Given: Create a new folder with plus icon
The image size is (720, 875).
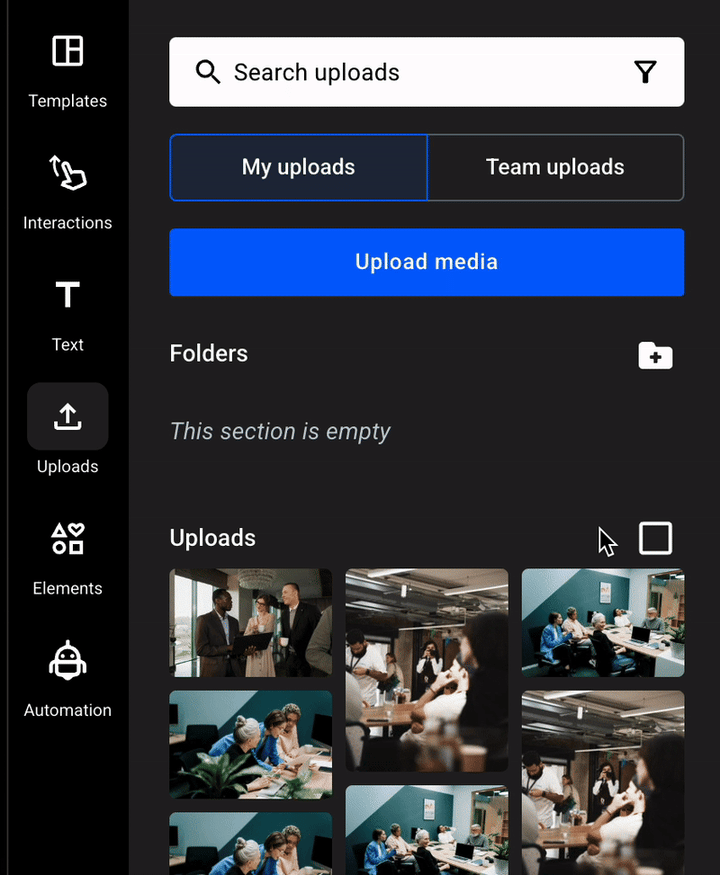Looking at the screenshot, I should 655,355.
